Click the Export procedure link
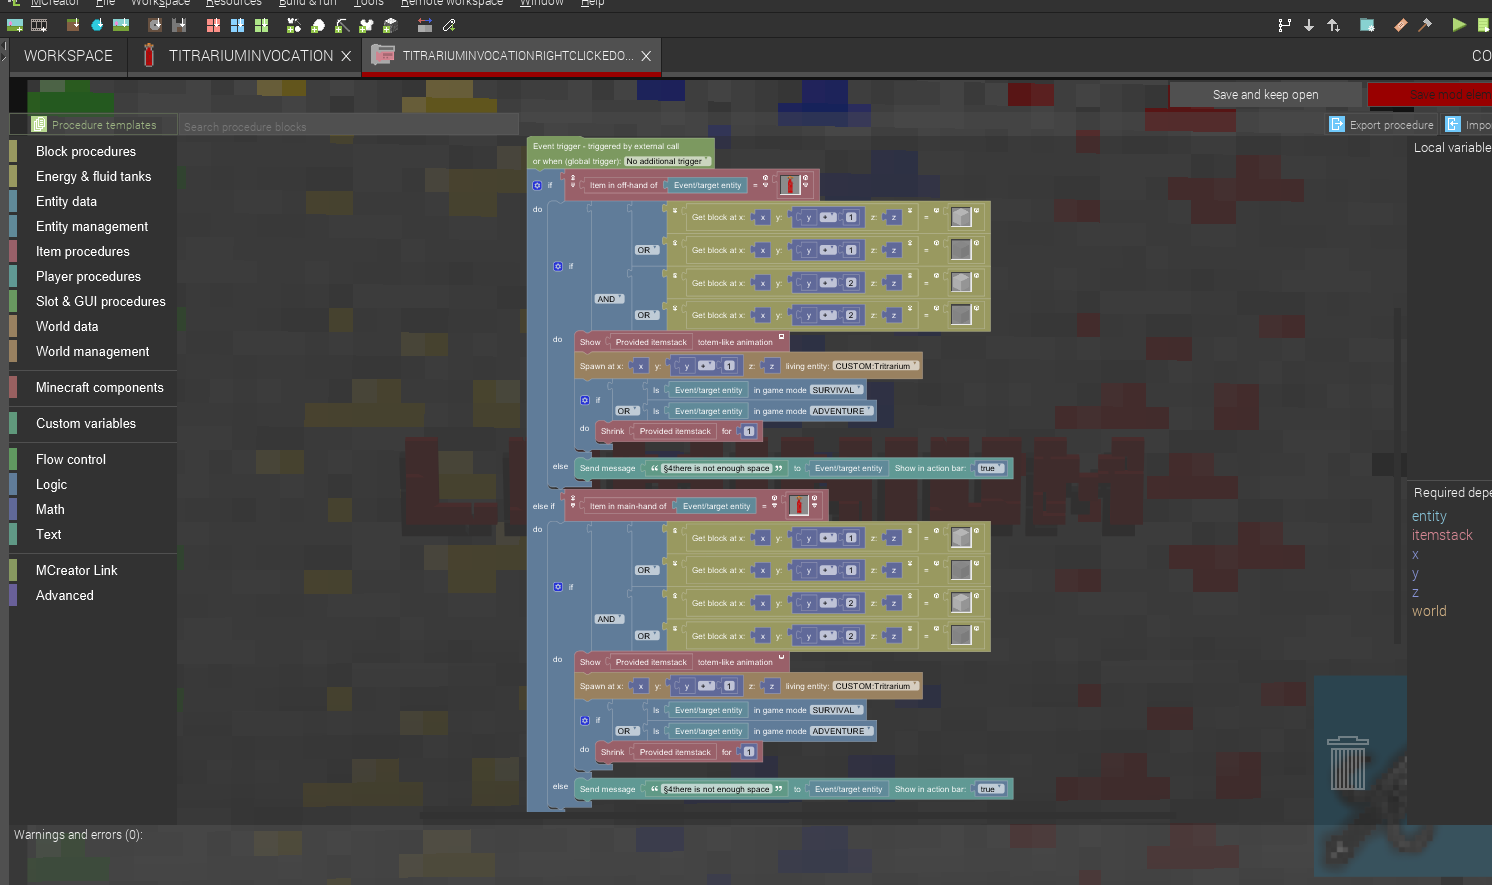Viewport: 1492px width, 885px height. (1390, 124)
